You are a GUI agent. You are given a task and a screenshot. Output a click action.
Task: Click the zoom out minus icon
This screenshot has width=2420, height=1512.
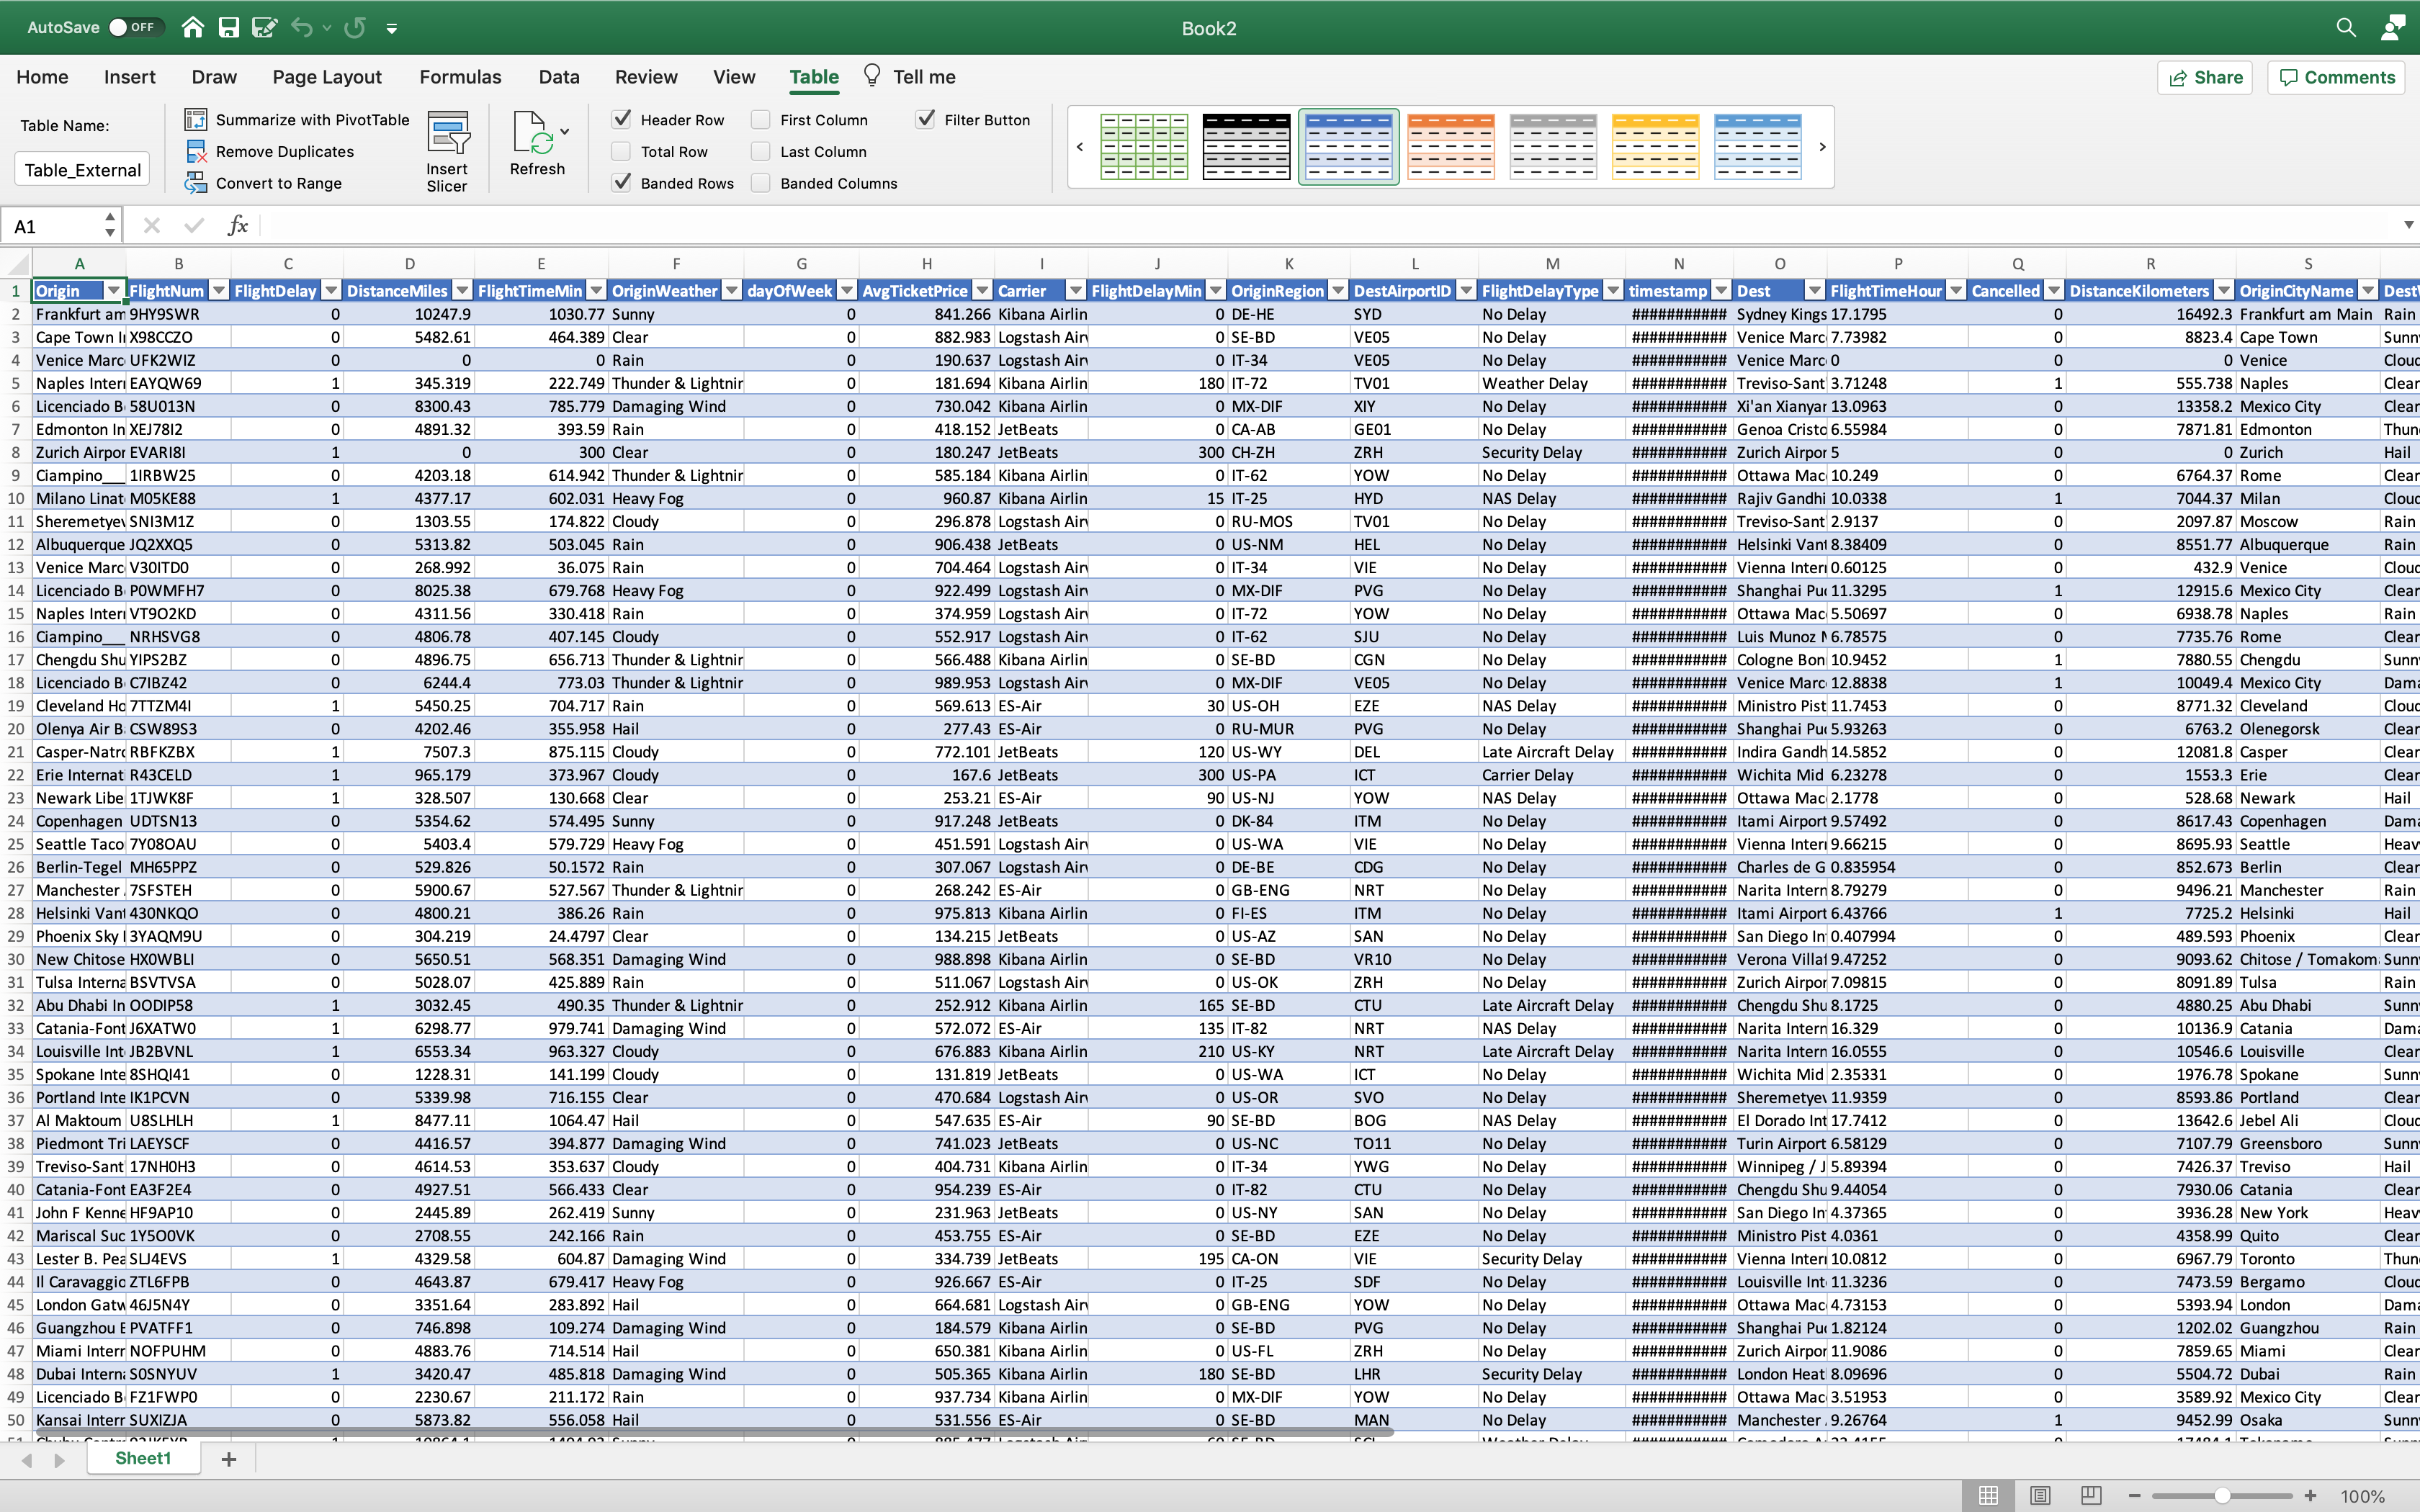click(2135, 1496)
